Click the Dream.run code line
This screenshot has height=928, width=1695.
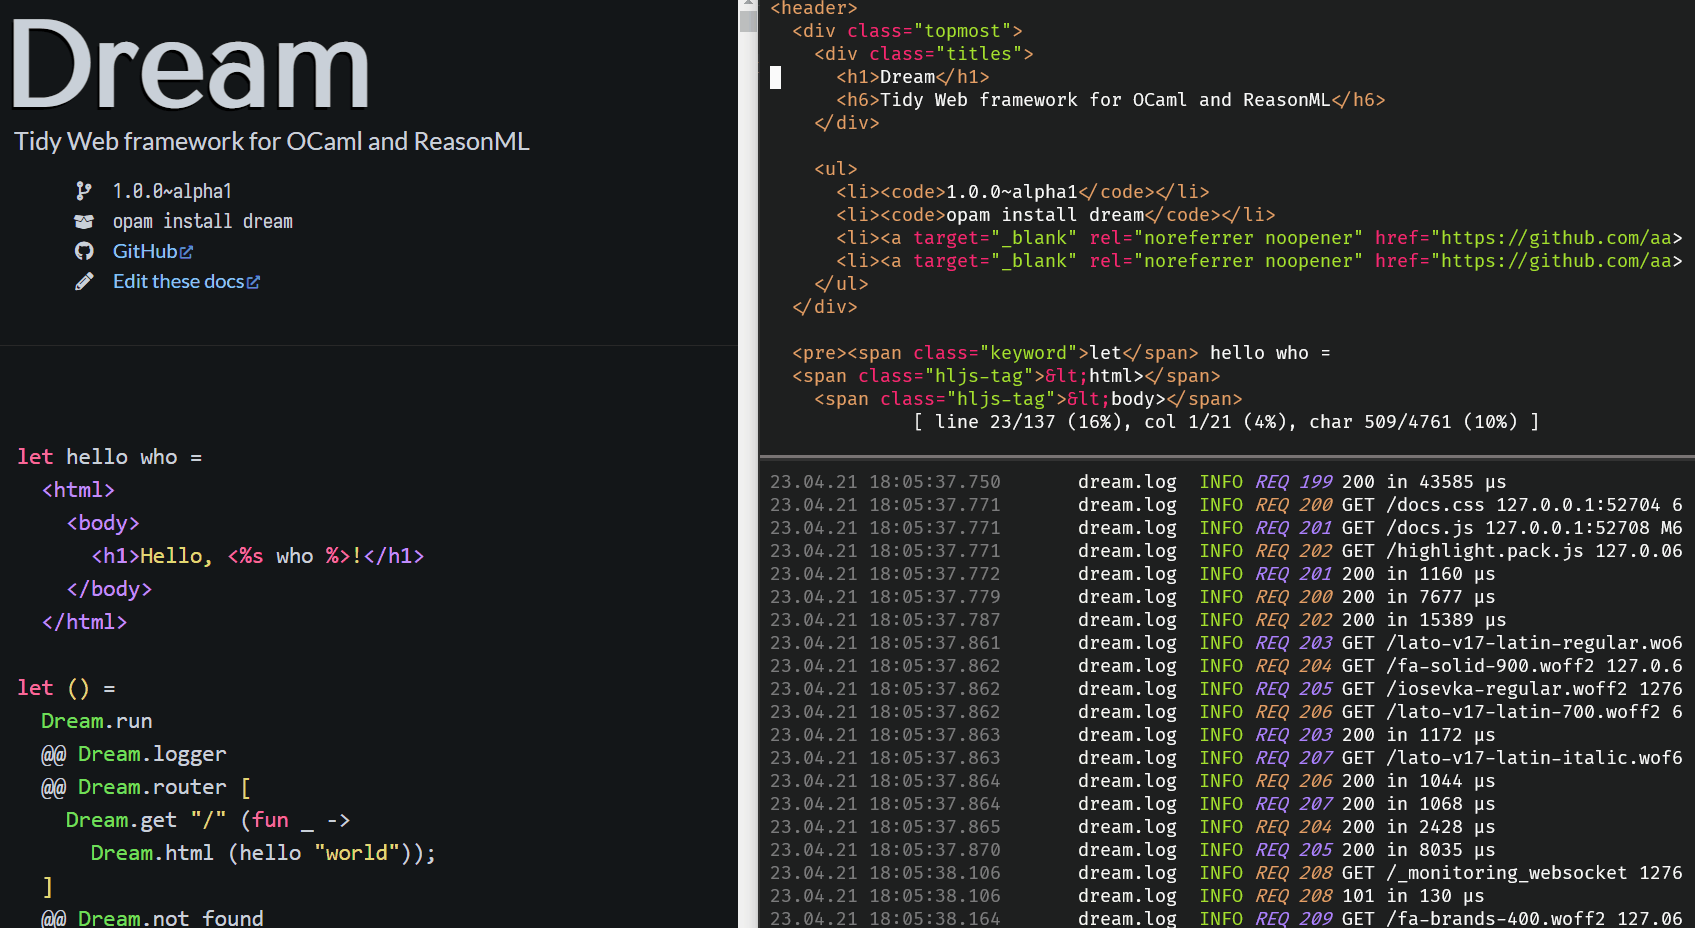(x=97, y=721)
